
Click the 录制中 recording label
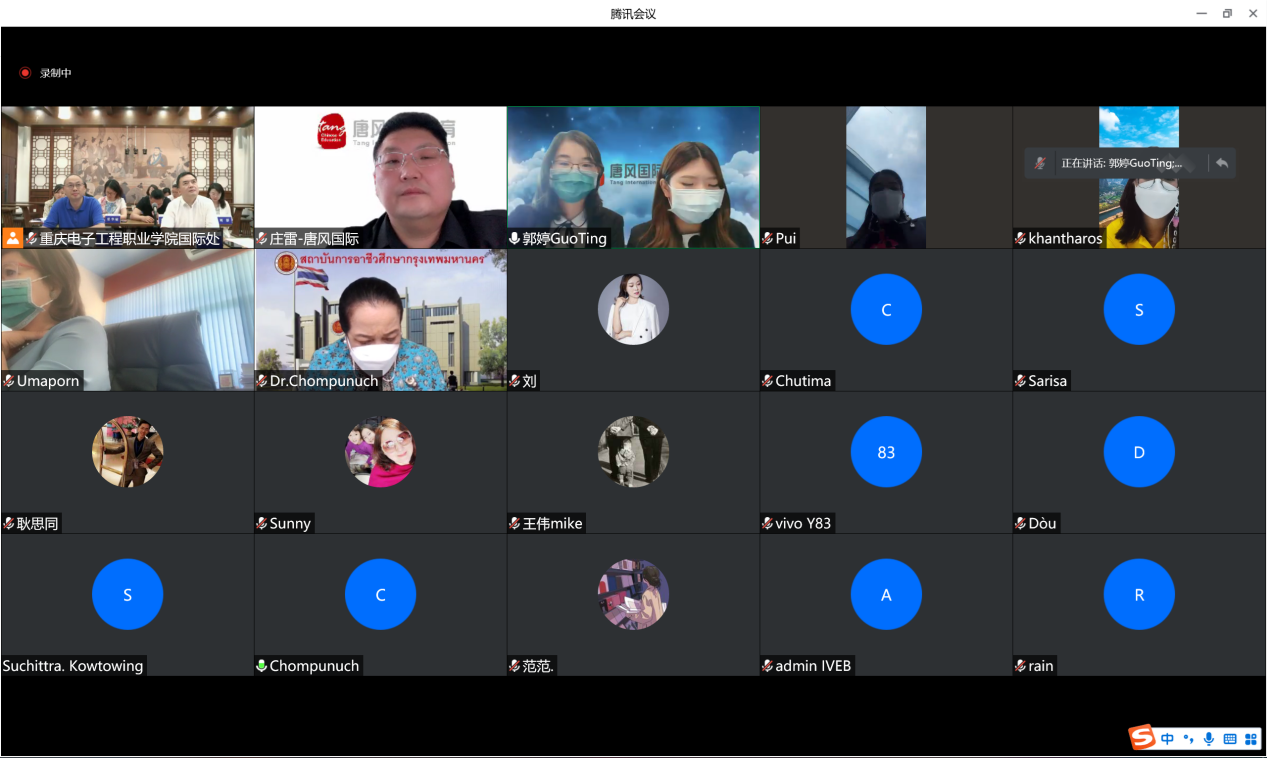(x=56, y=73)
